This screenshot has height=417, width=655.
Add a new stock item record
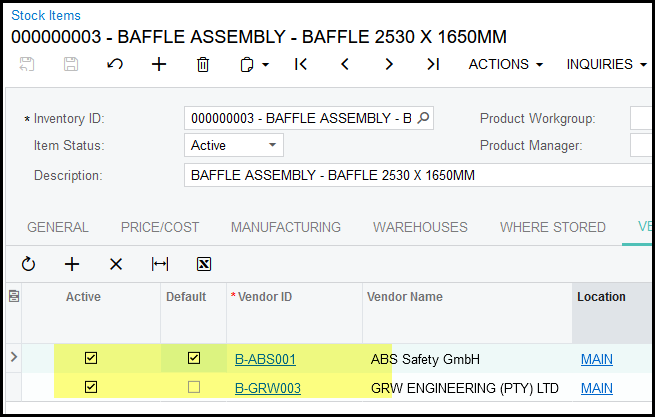click(159, 65)
